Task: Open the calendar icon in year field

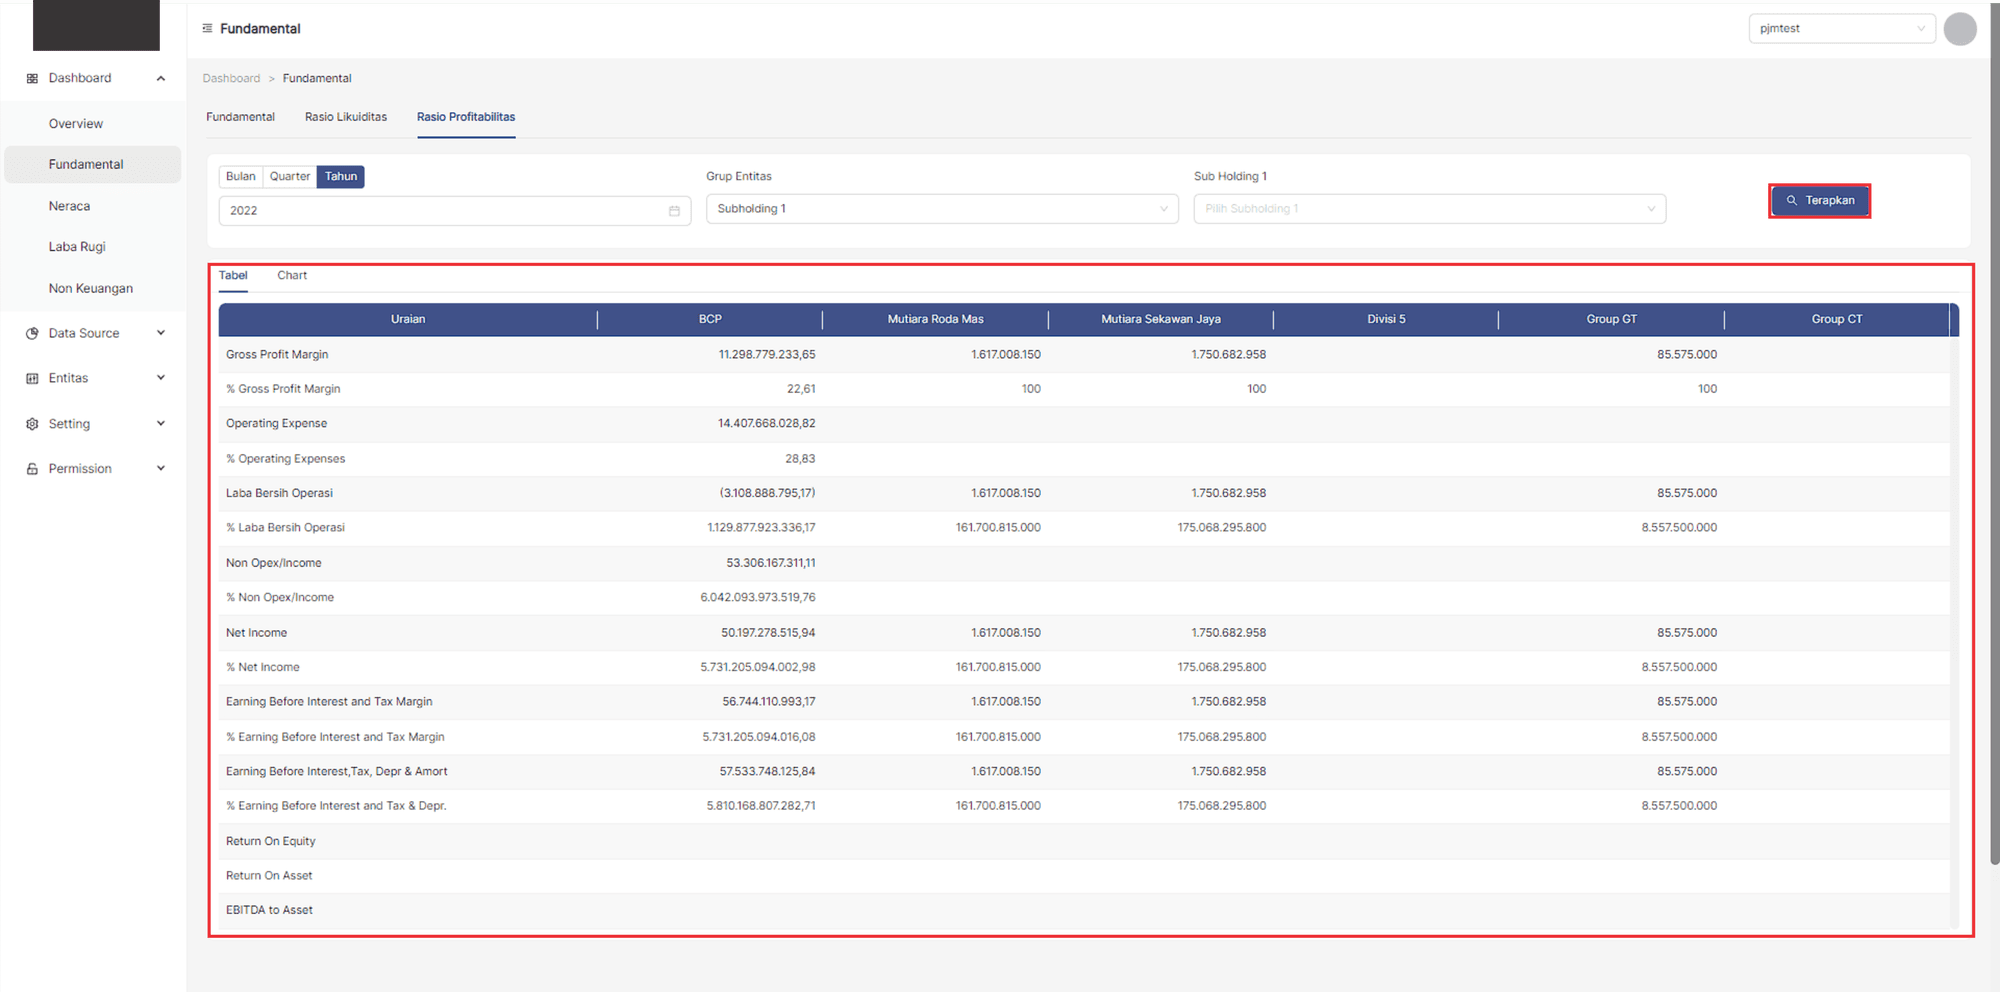Action: tap(674, 211)
